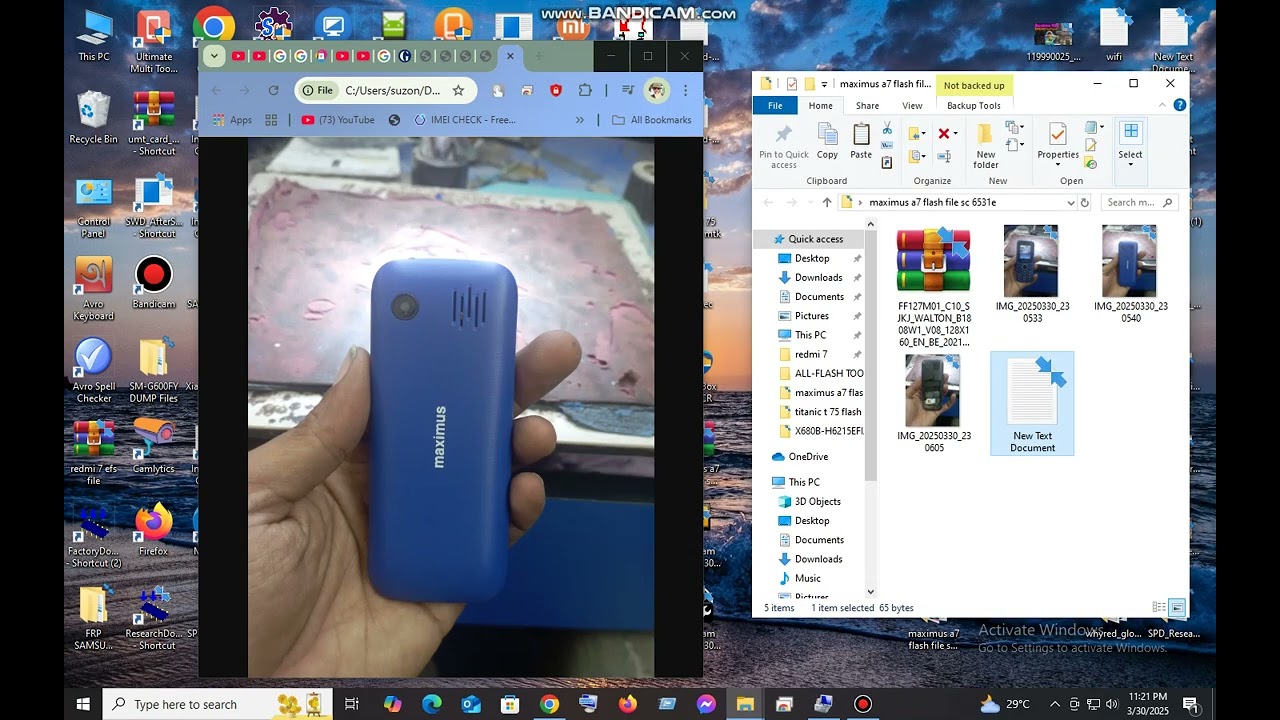Bookmark this page with the star icon

click(x=458, y=90)
